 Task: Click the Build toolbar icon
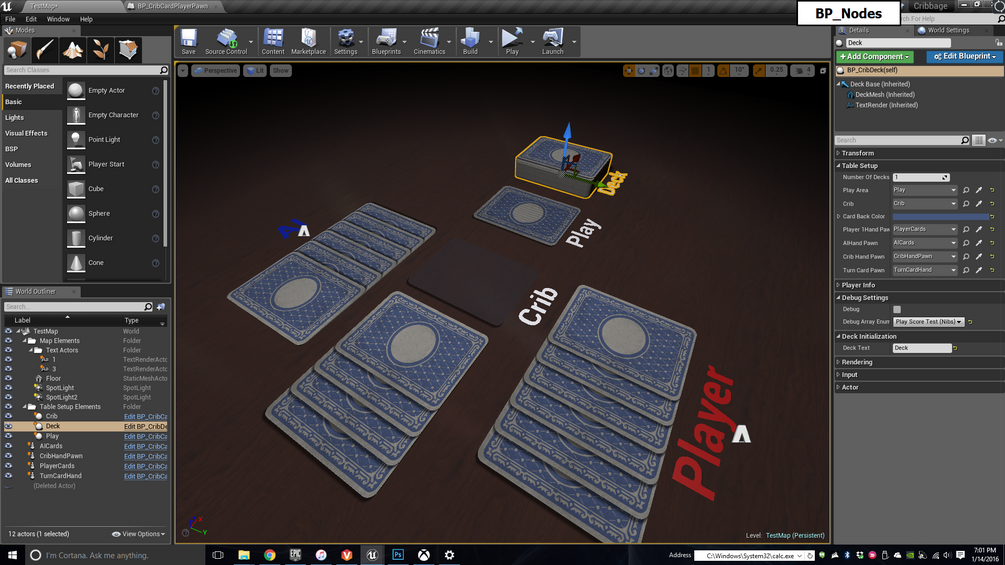click(470, 42)
